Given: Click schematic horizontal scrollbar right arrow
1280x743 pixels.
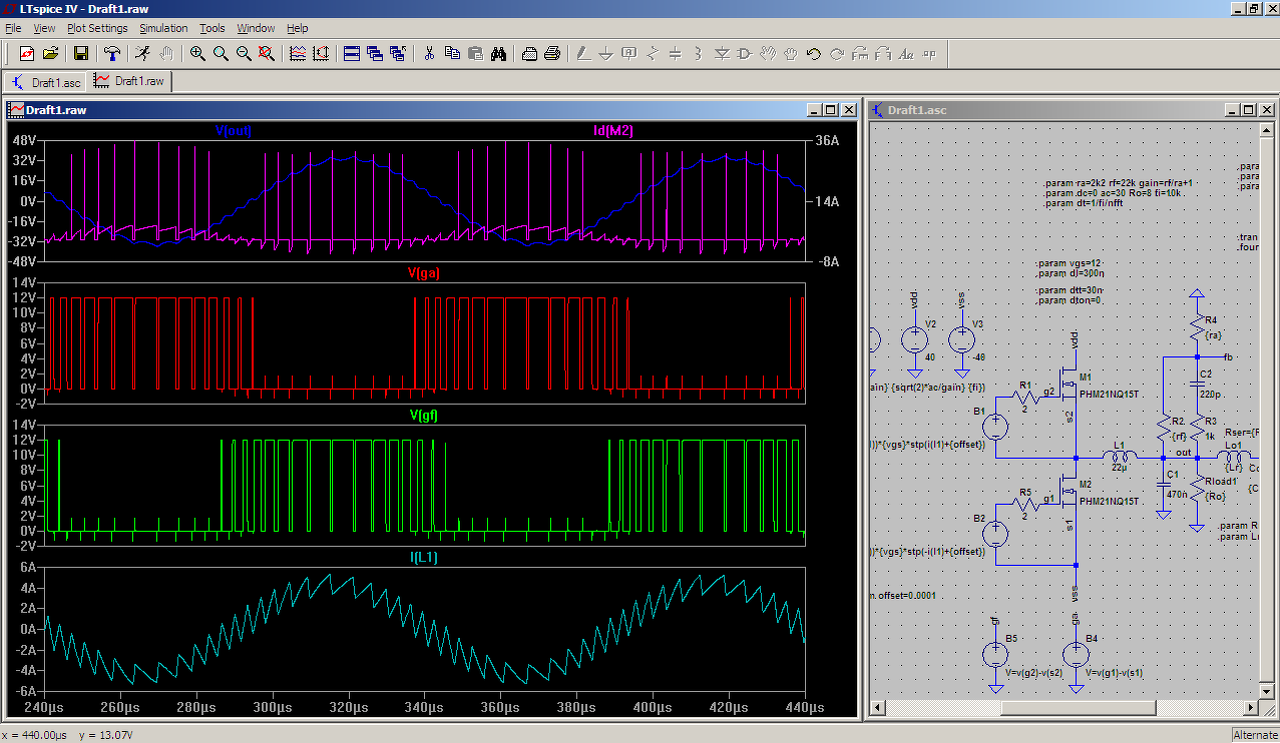Looking at the screenshot, I should (x=1251, y=708).
